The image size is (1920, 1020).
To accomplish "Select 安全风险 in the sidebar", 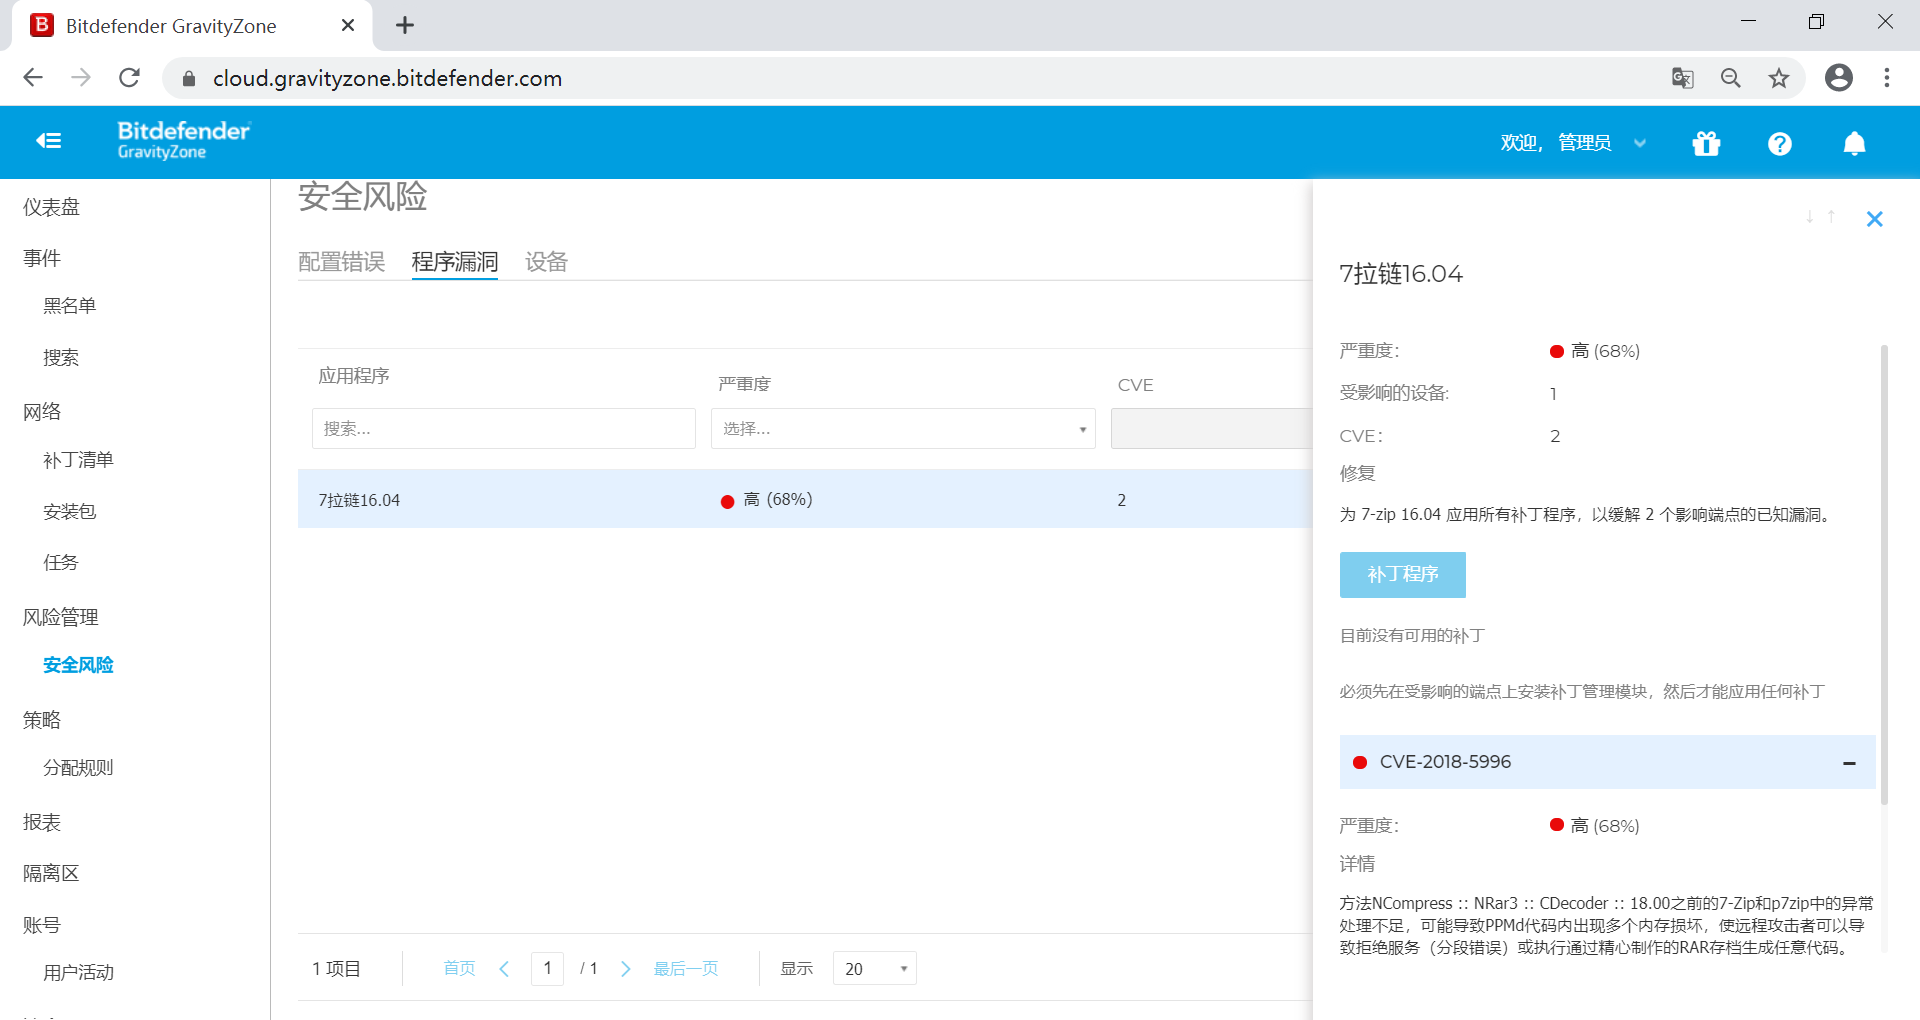I will [78, 665].
